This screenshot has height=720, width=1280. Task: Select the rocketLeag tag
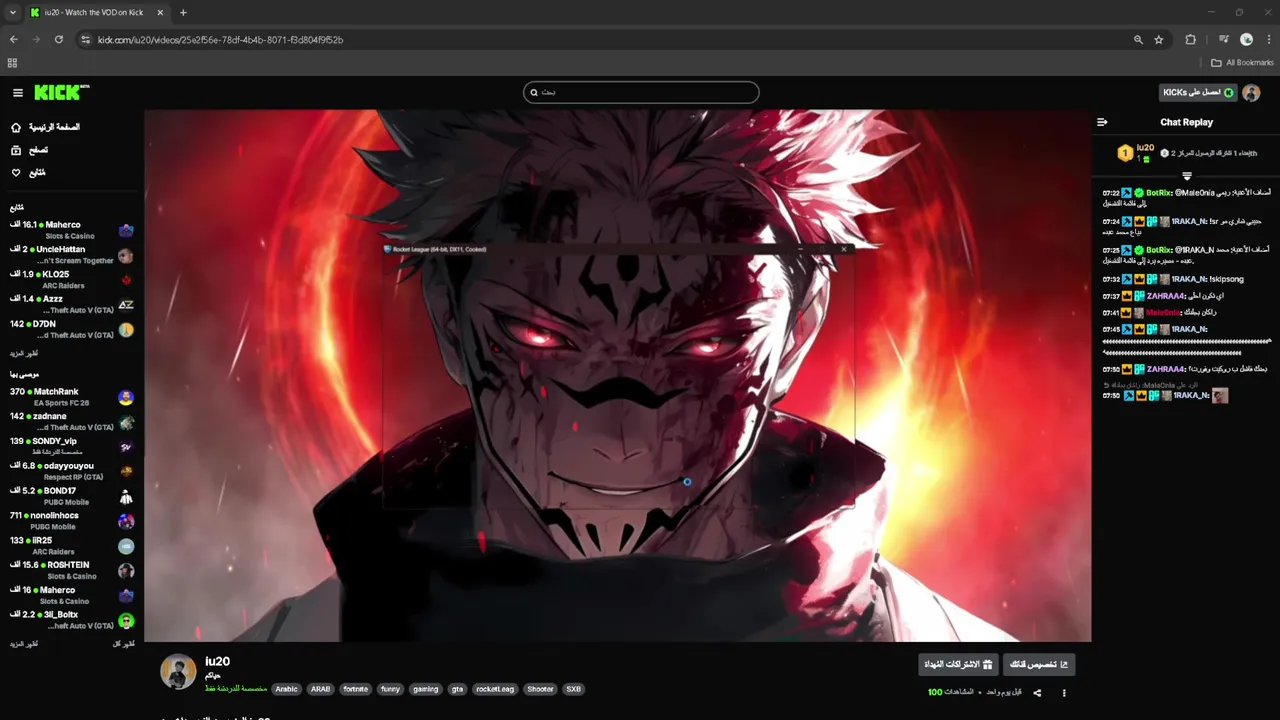click(495, 689)
